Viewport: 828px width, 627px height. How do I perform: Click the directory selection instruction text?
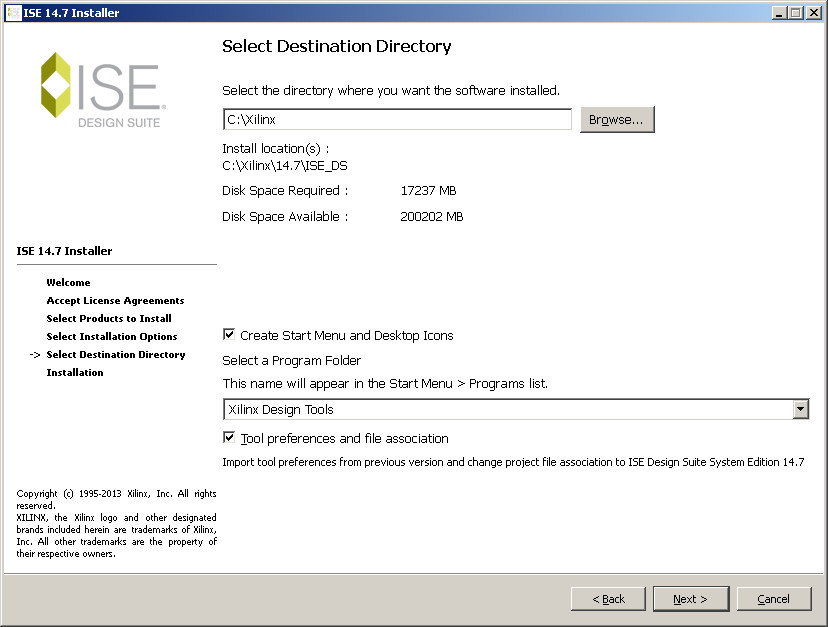click(x=391, y=91)
